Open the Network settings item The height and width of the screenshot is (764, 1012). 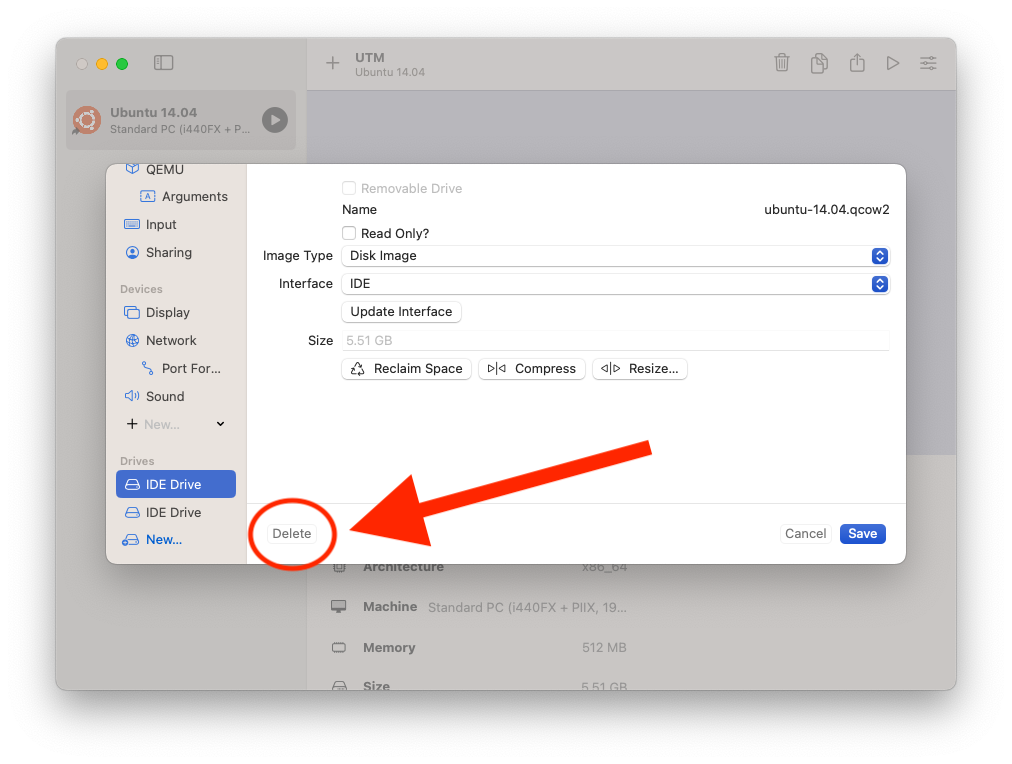[171, 340]
